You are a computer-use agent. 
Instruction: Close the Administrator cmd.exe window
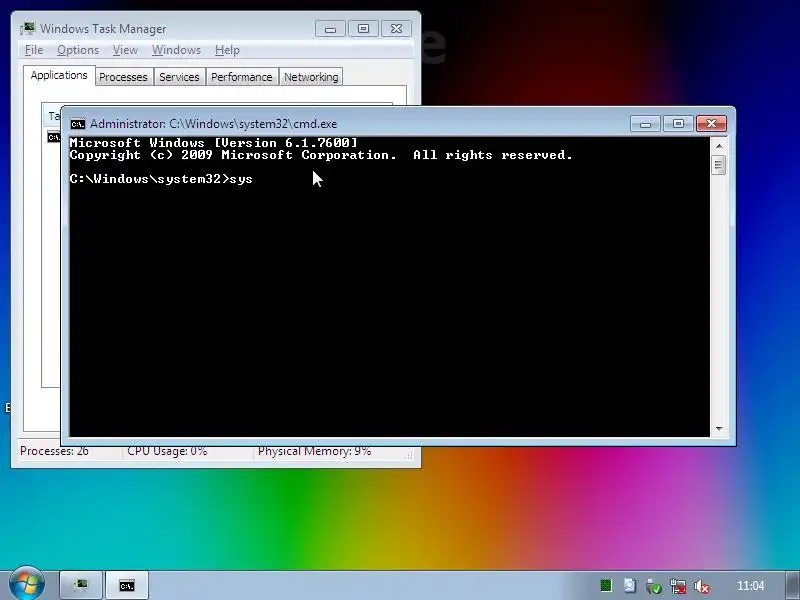pyautogui.click(x=711, y=123)
